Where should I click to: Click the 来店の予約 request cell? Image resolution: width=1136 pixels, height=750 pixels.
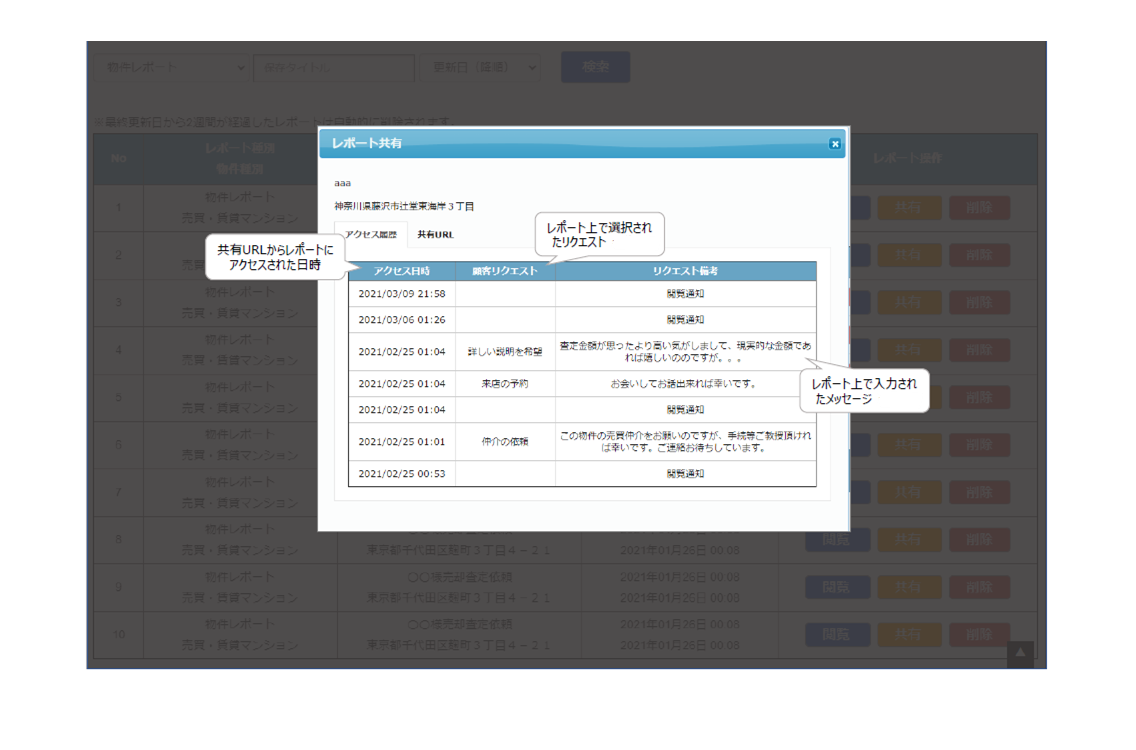505,384
